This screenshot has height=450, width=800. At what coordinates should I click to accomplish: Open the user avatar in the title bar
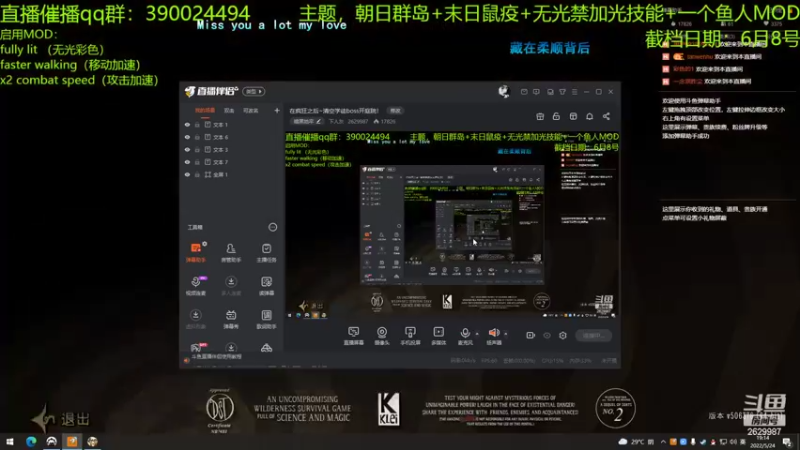504,91
